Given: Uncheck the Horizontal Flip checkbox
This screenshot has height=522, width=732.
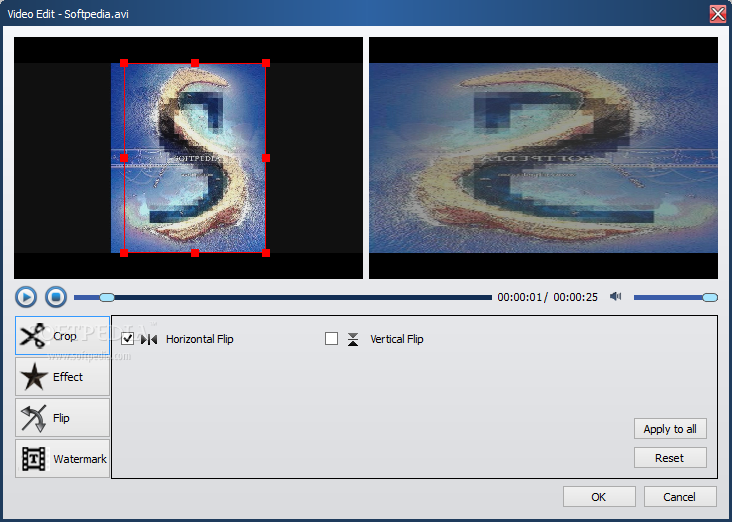Looking at the screenshot, I should 127,339.
